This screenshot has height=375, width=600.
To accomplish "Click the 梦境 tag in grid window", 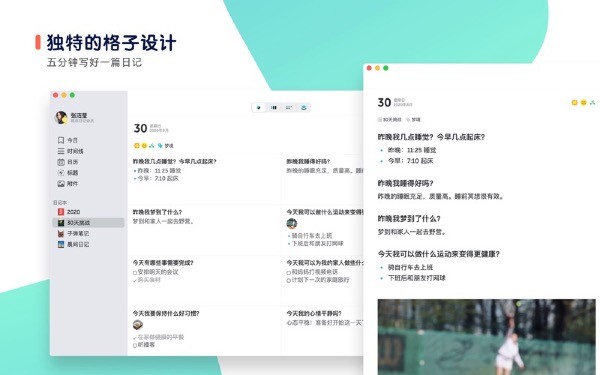I will (166, 145).
